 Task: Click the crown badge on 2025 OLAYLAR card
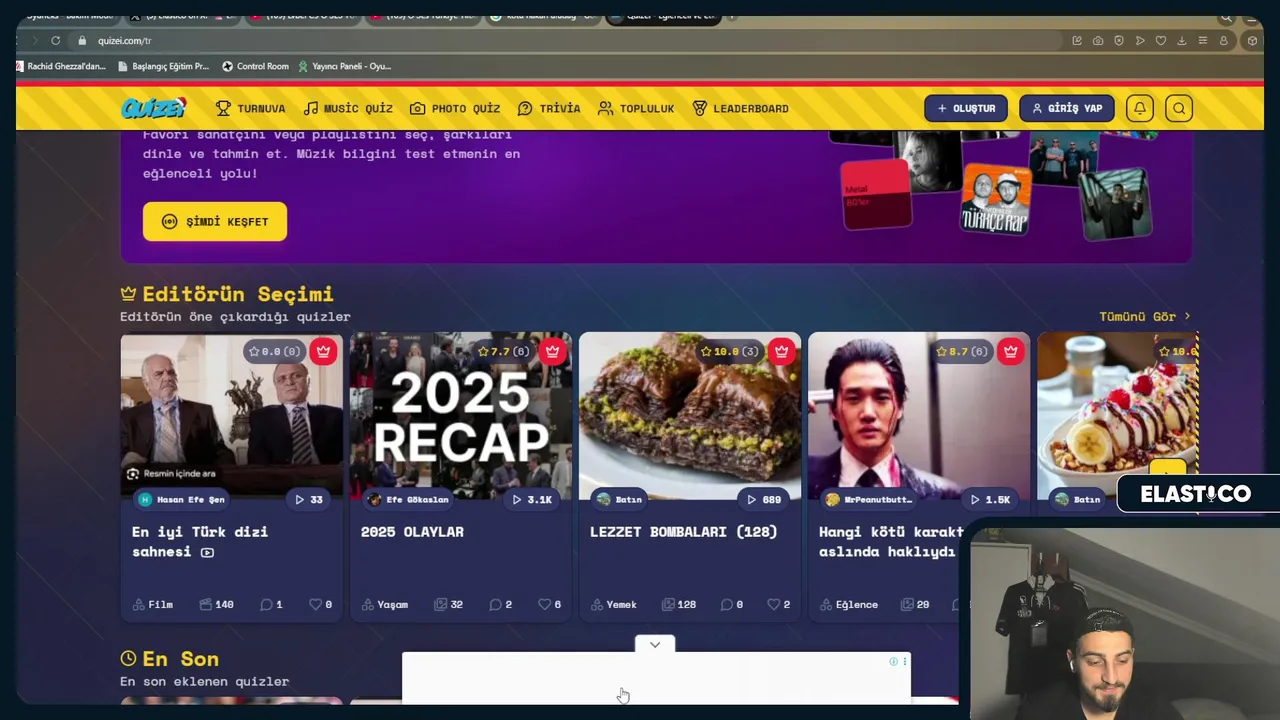[552, 351]
